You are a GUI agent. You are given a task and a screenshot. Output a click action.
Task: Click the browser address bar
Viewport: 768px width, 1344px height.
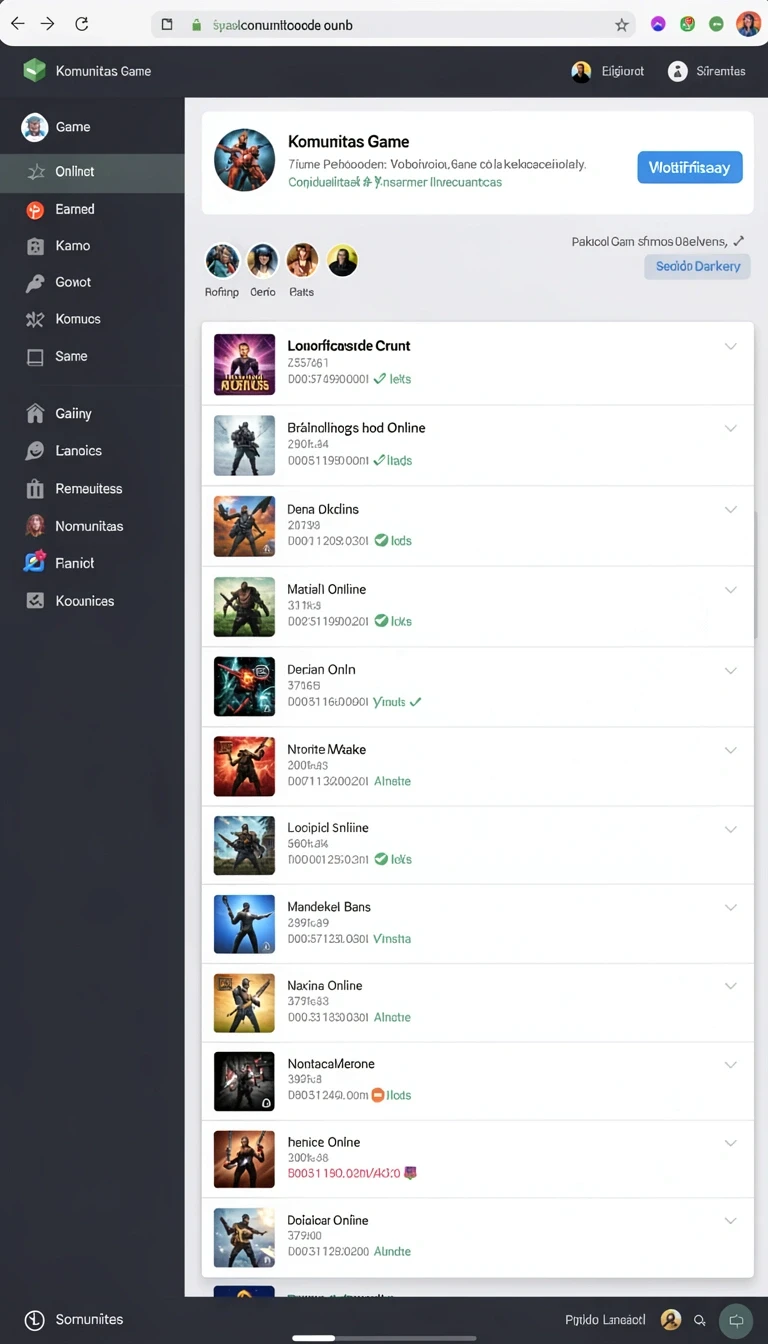coord(395,25)
